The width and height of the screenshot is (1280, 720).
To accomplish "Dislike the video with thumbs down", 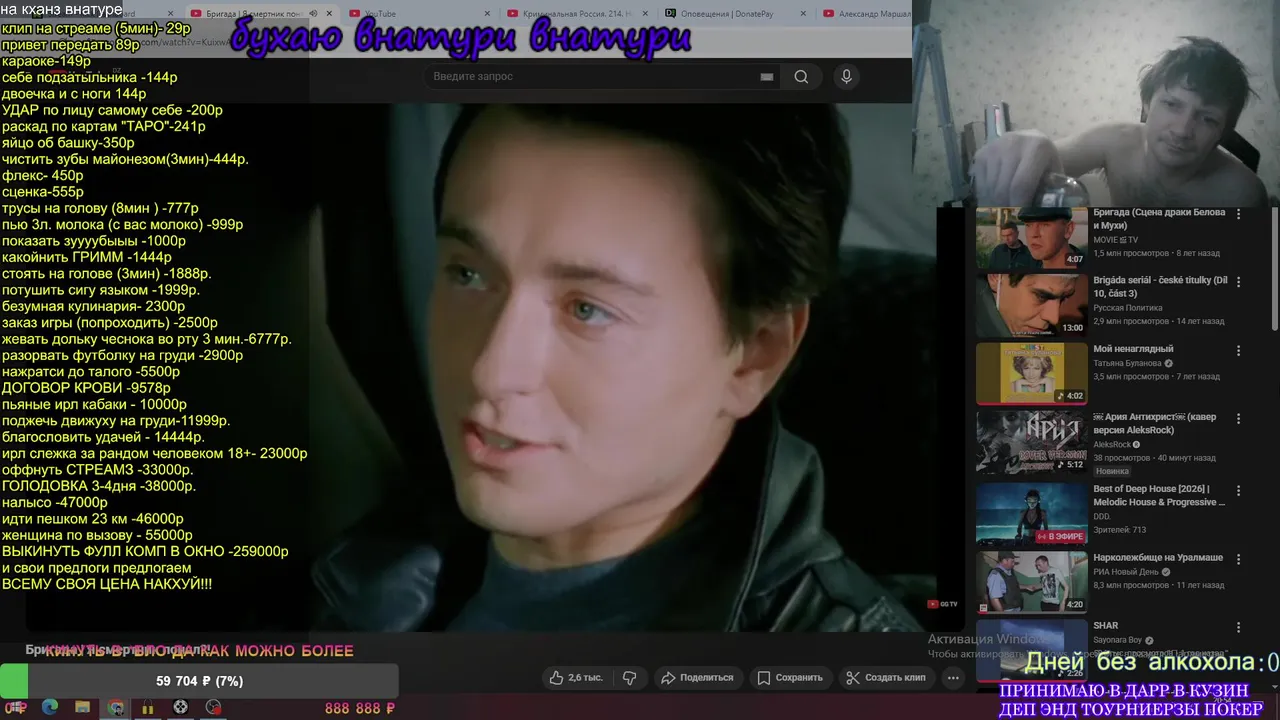I will pyautogui.click(x=629, y=678).
